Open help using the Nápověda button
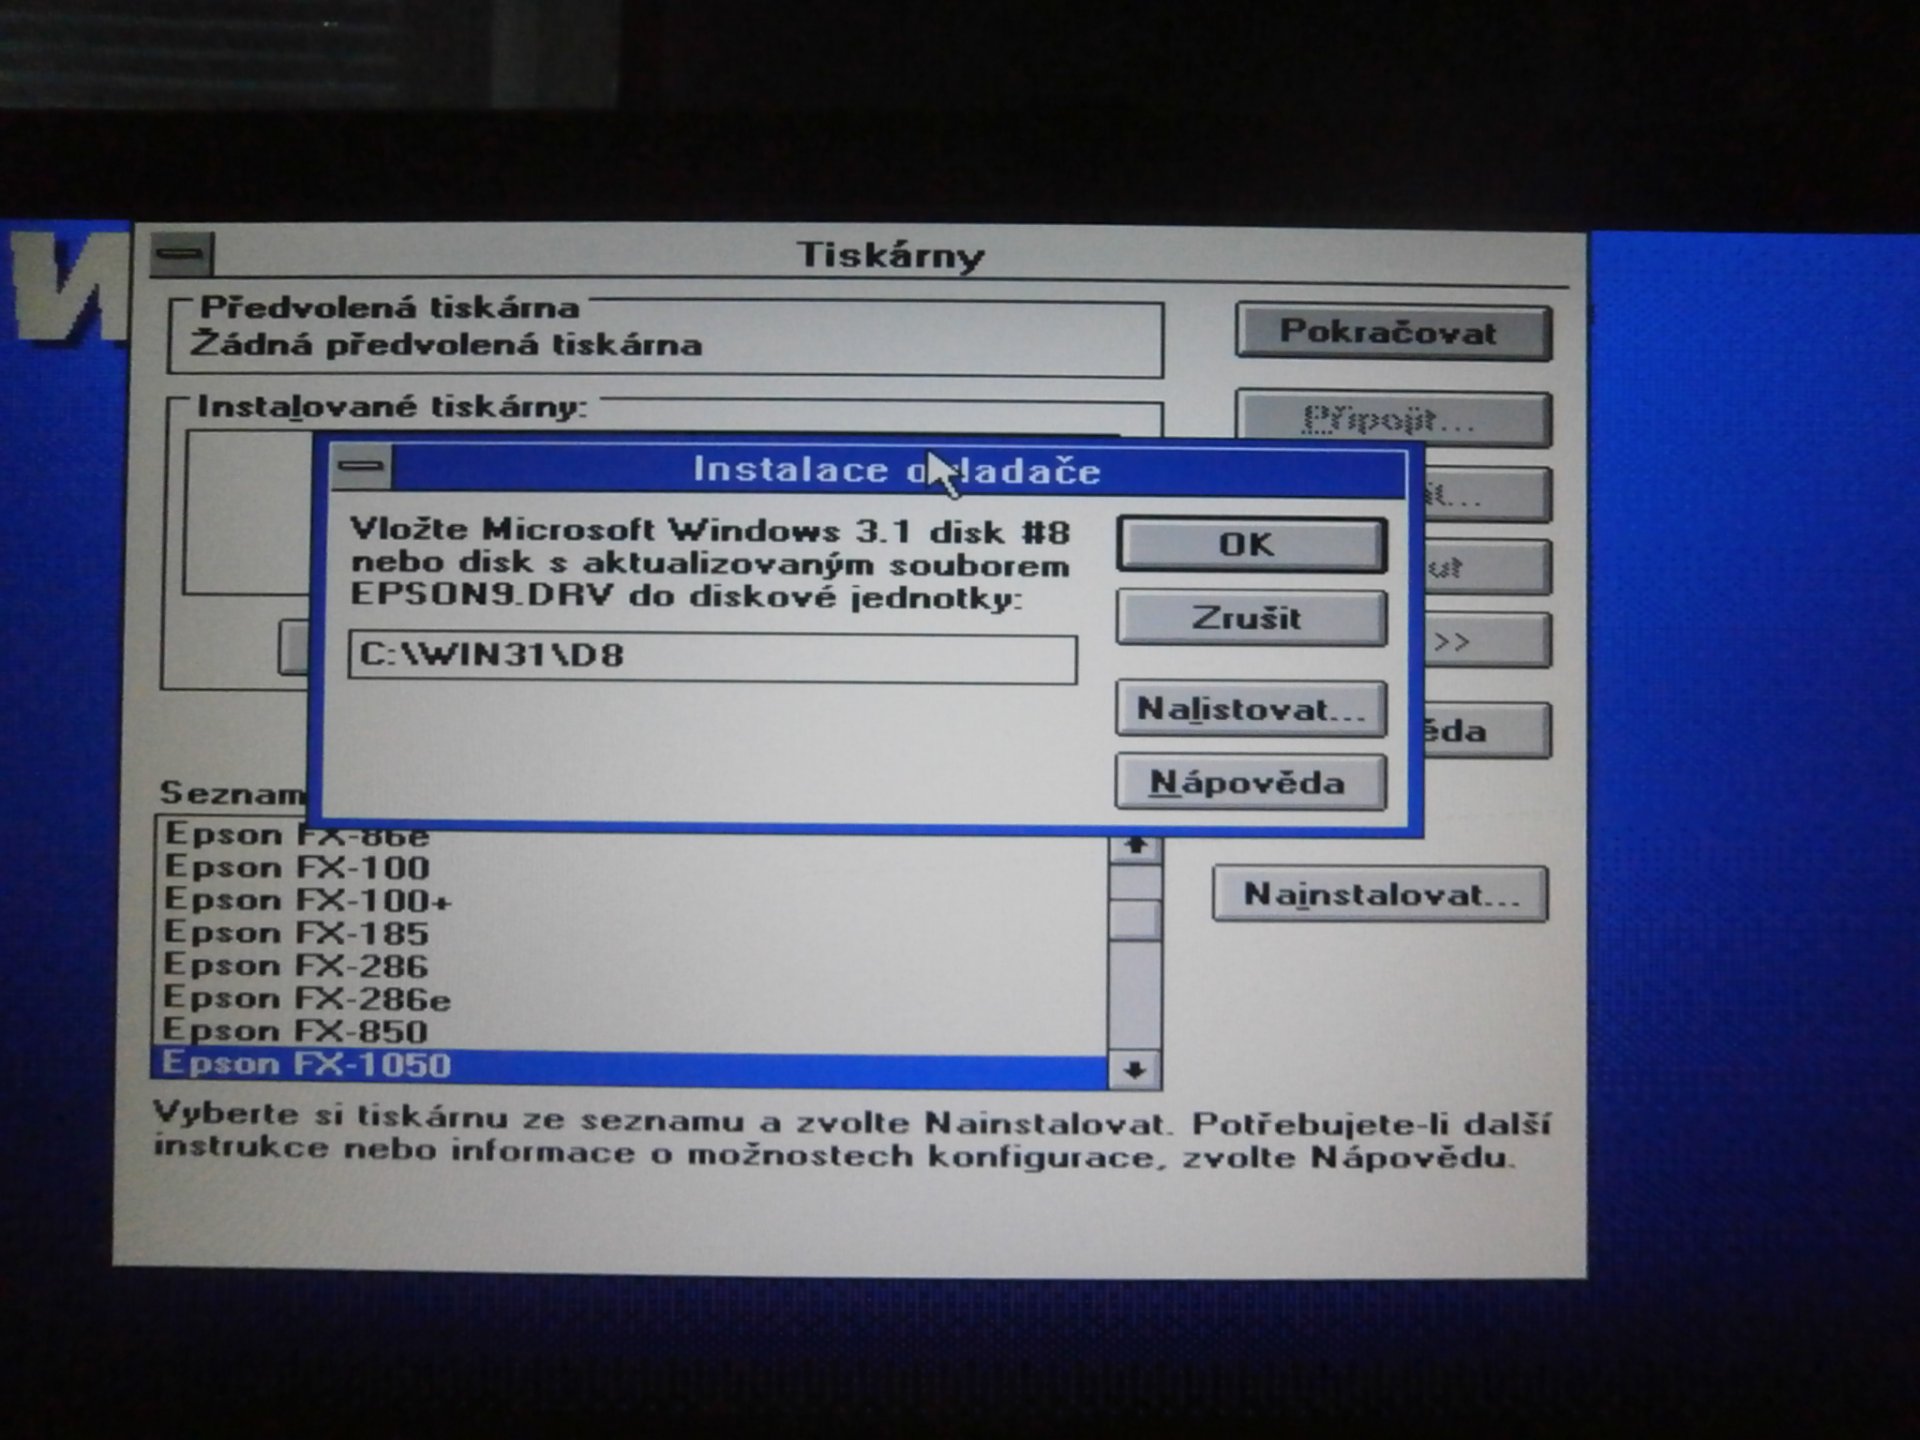1920x1440 pixels. [x=1249, y=782]
